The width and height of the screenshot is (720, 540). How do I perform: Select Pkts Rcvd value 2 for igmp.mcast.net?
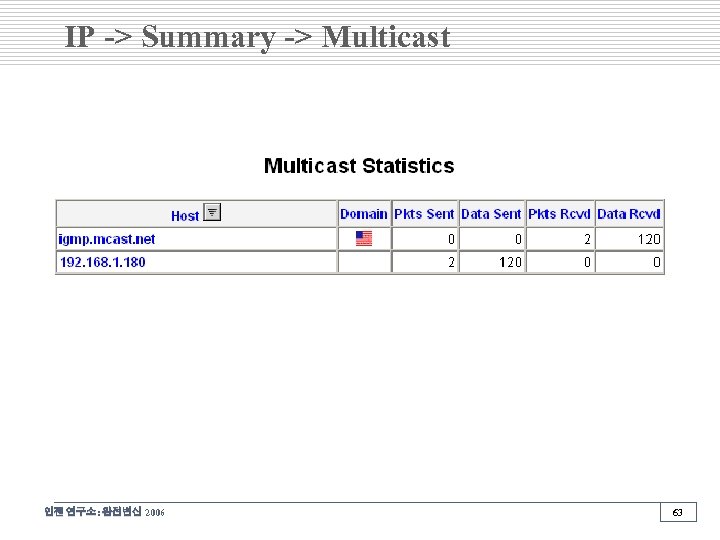587,239
